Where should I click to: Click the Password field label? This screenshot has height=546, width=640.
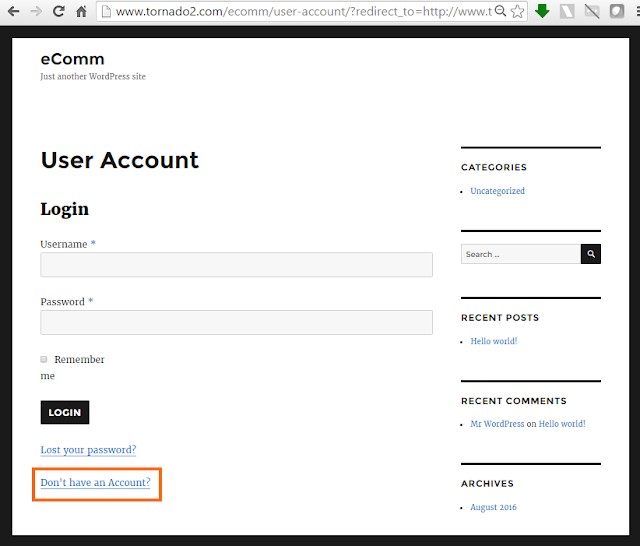62,302
